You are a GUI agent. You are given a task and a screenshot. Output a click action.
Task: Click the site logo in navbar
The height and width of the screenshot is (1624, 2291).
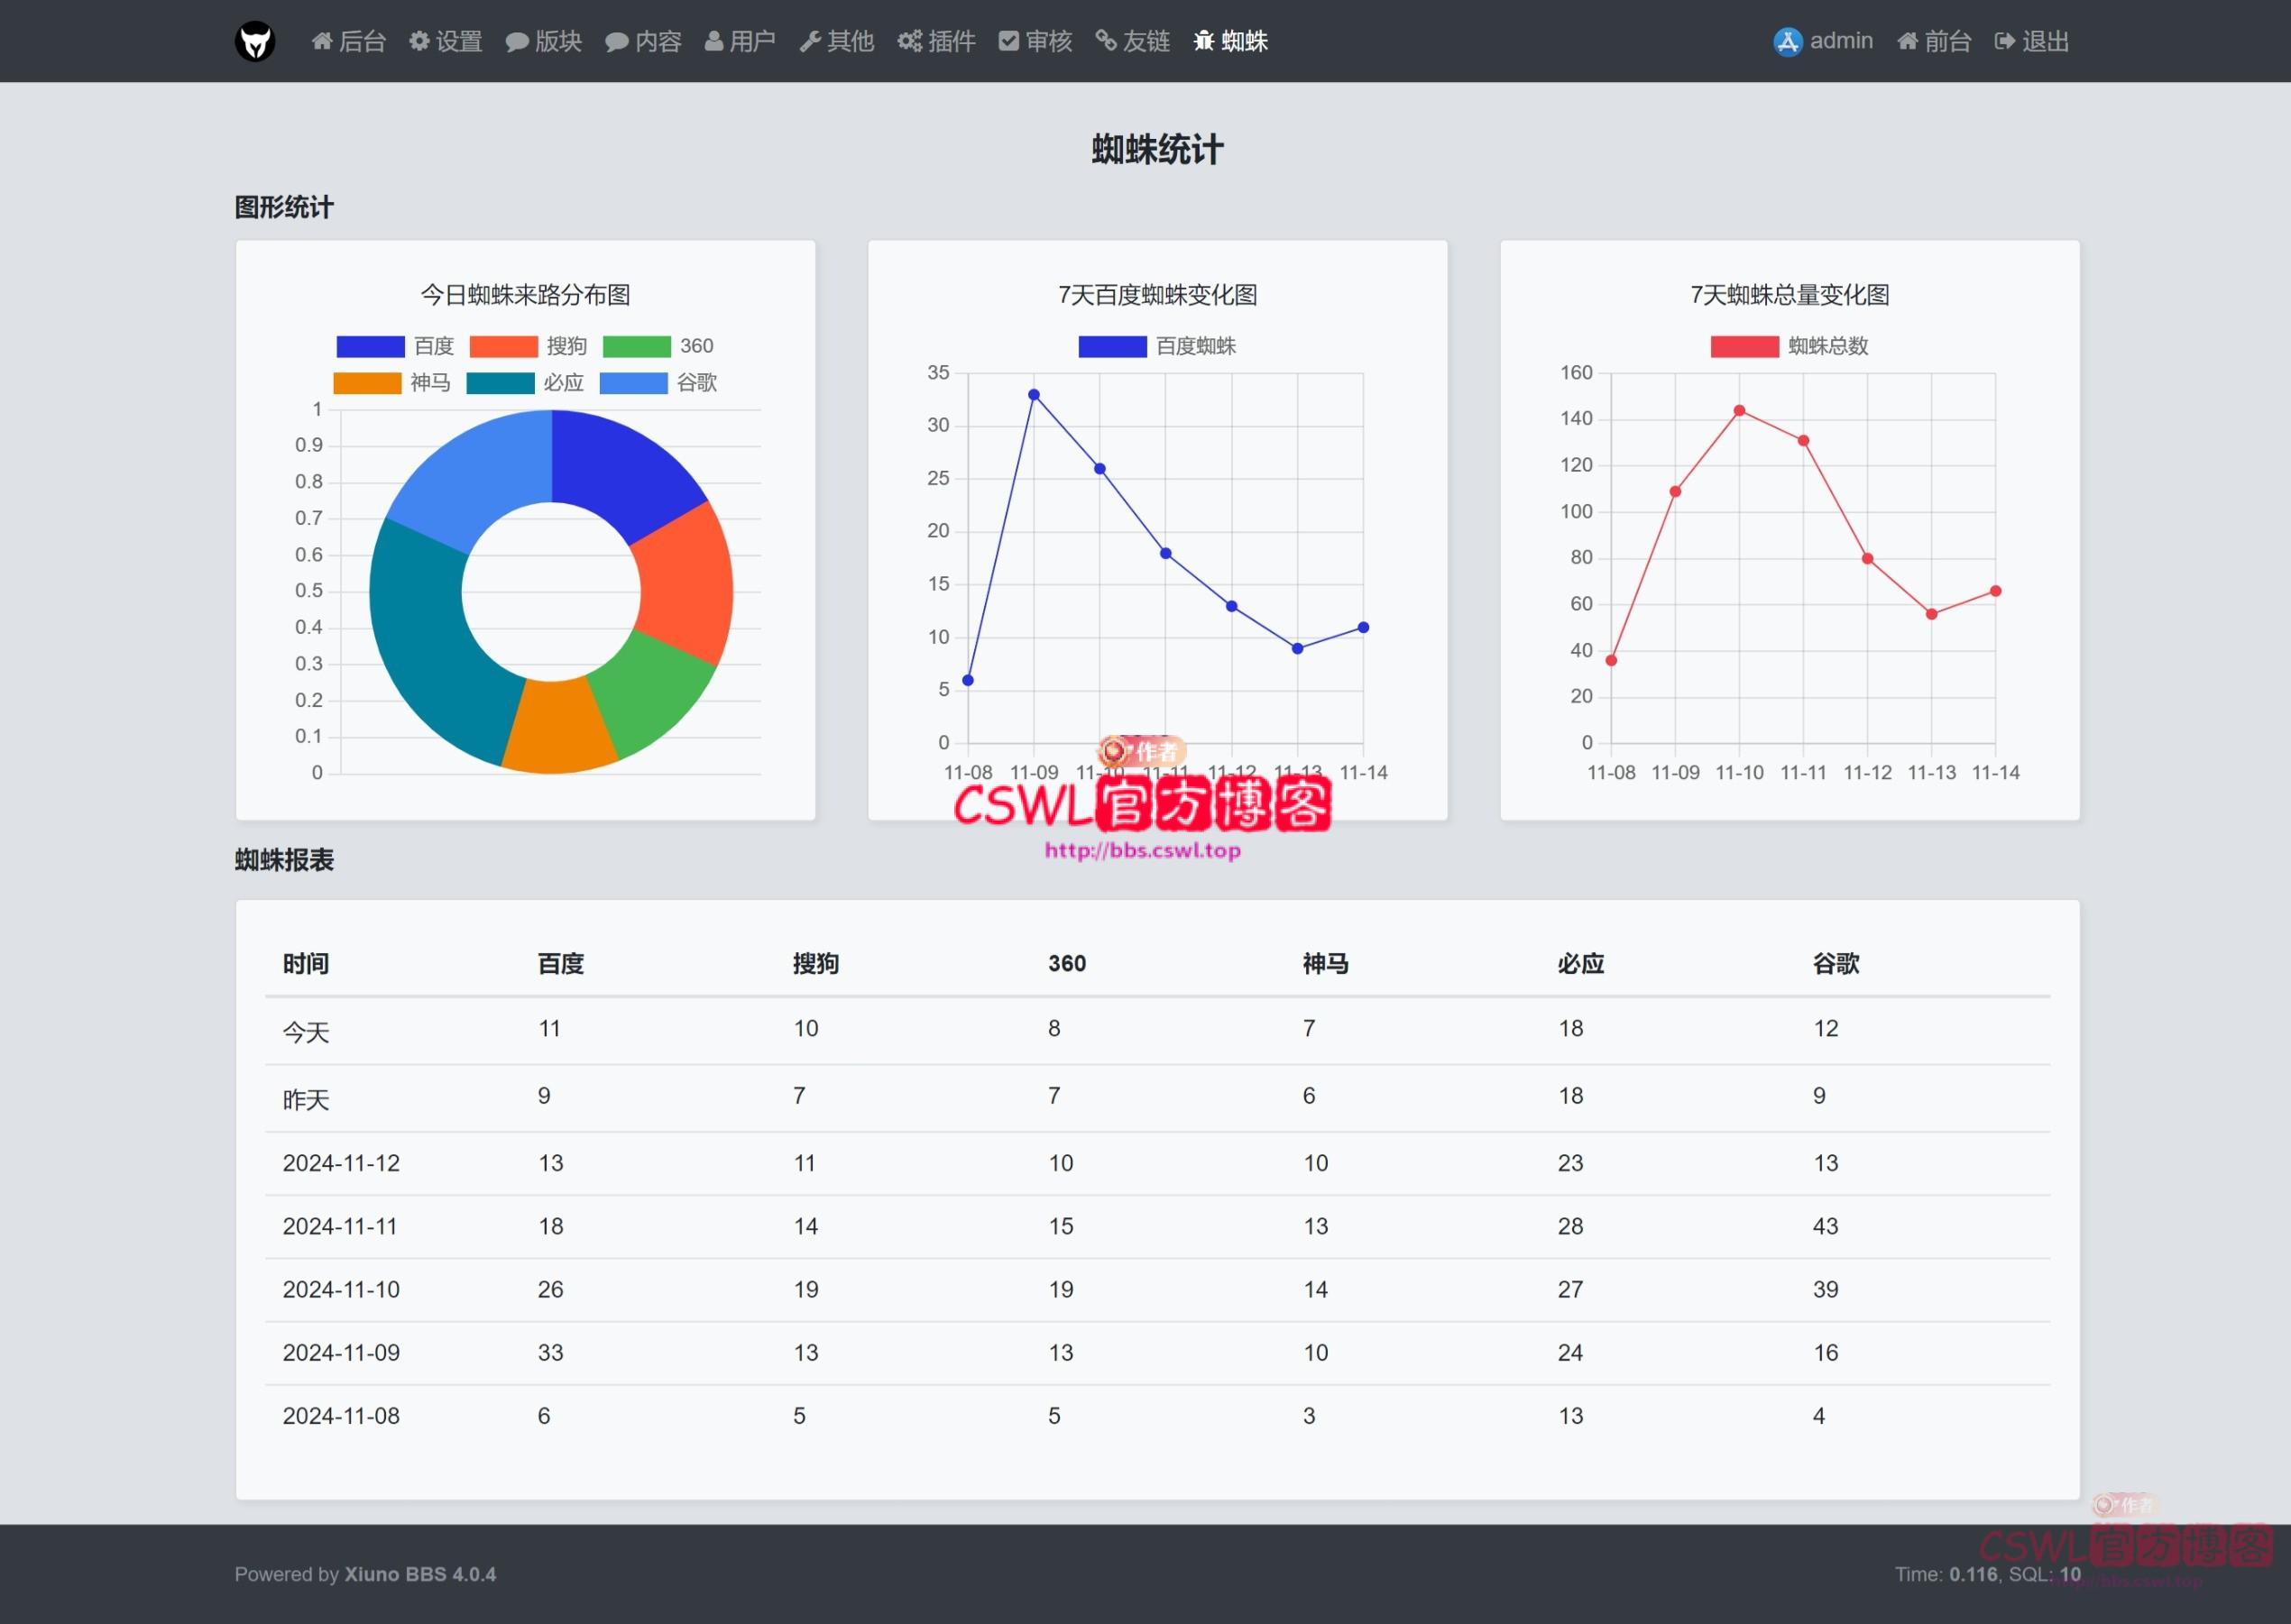[255, 41]
